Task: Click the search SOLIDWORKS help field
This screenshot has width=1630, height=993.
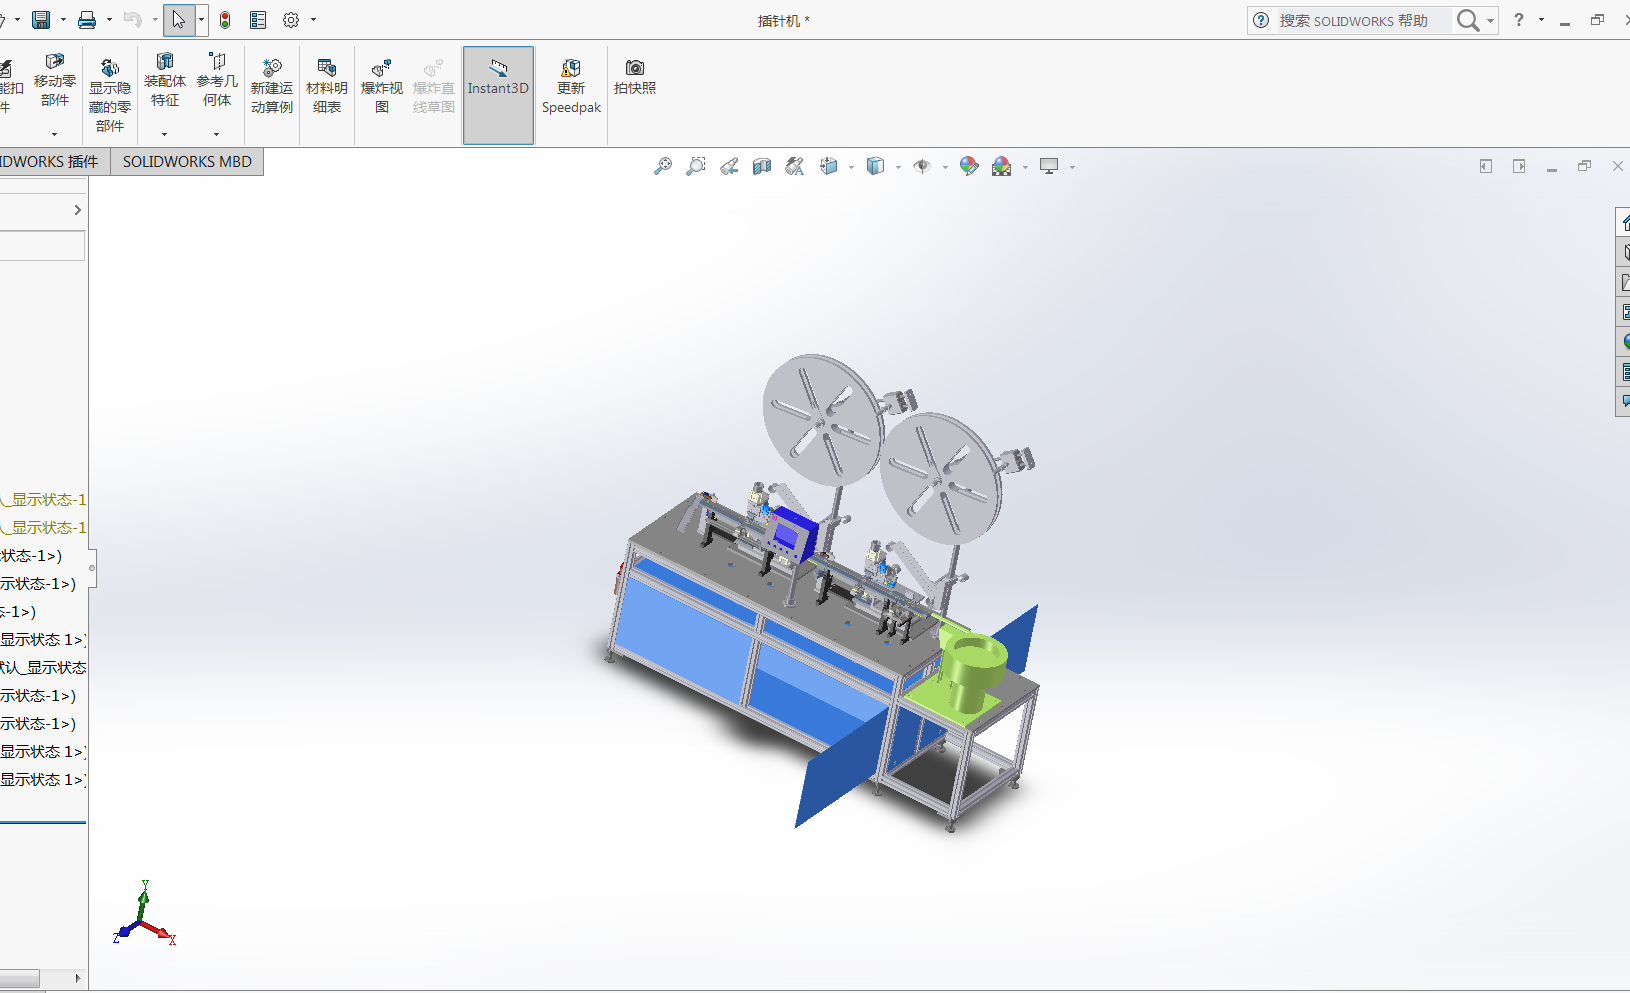Action: pos(1362,21)
